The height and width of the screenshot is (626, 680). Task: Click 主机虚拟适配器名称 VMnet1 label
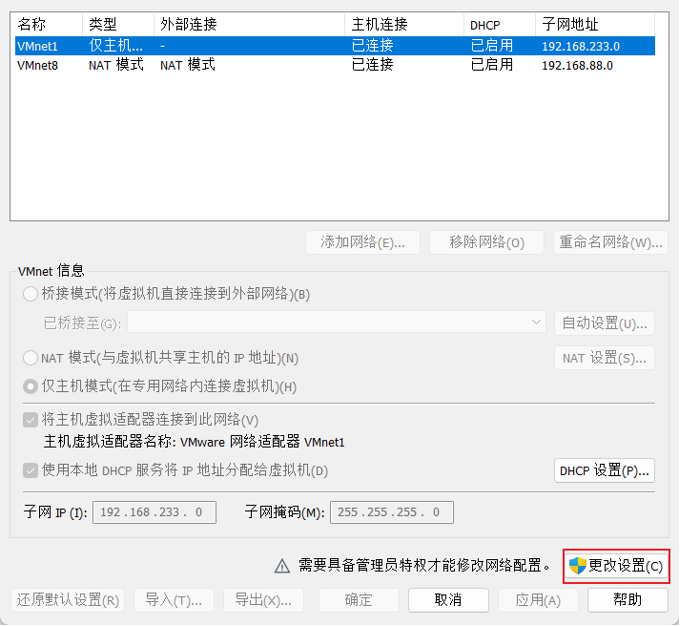click(x=194, y=442)
